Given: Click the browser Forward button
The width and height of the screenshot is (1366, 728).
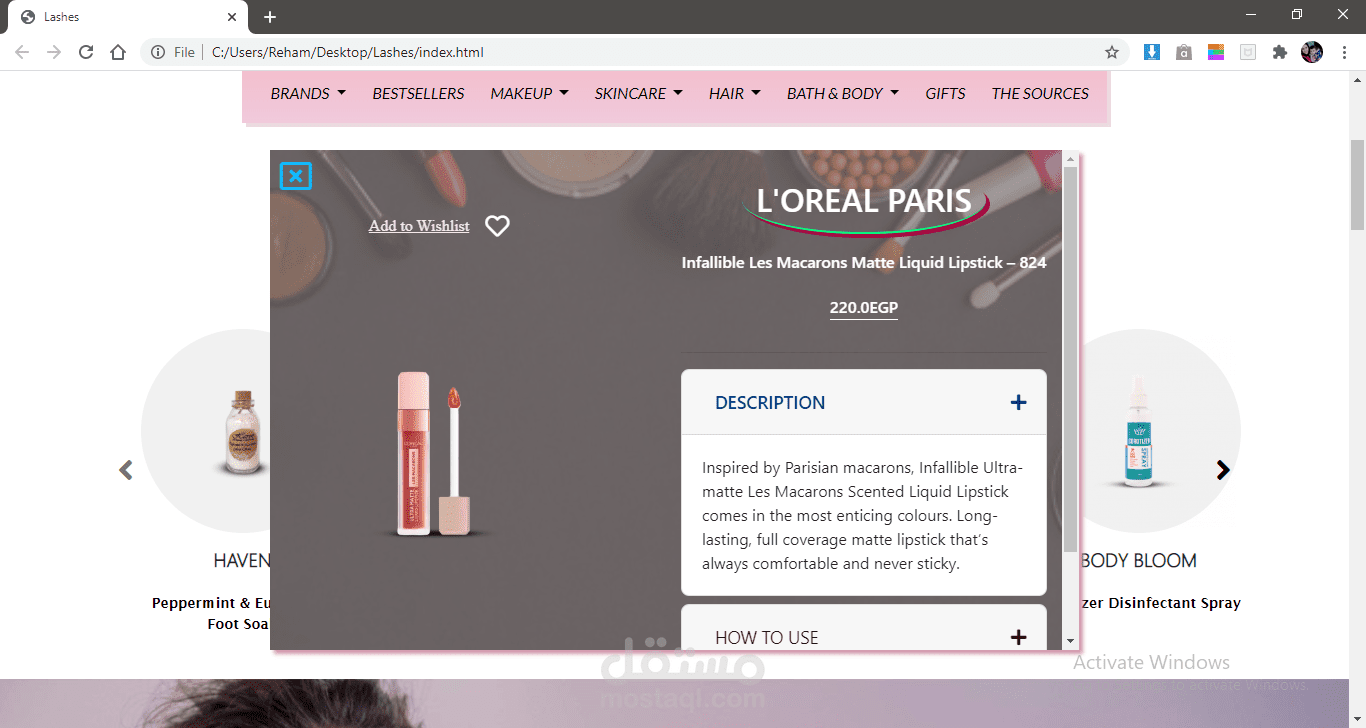Looking at the screenshot, I should pos(54,52).
